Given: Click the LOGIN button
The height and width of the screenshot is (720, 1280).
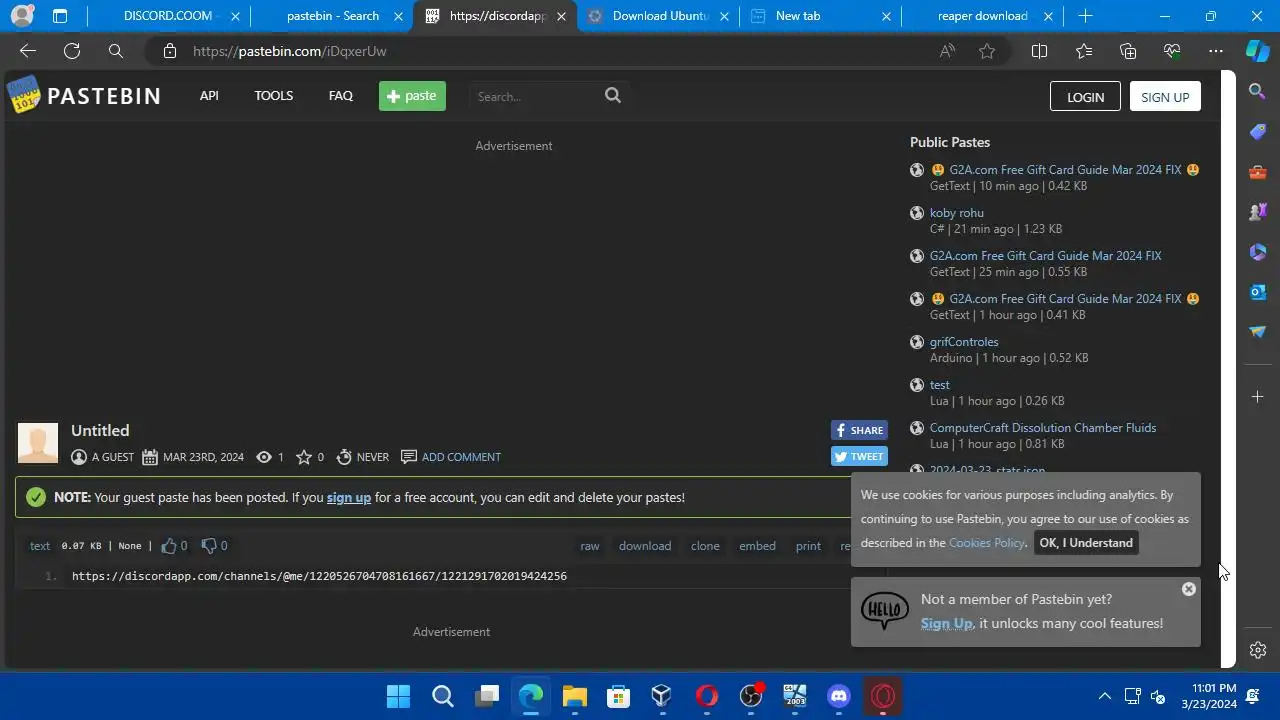Looking at the screenshot, I should click(1085, 97).
